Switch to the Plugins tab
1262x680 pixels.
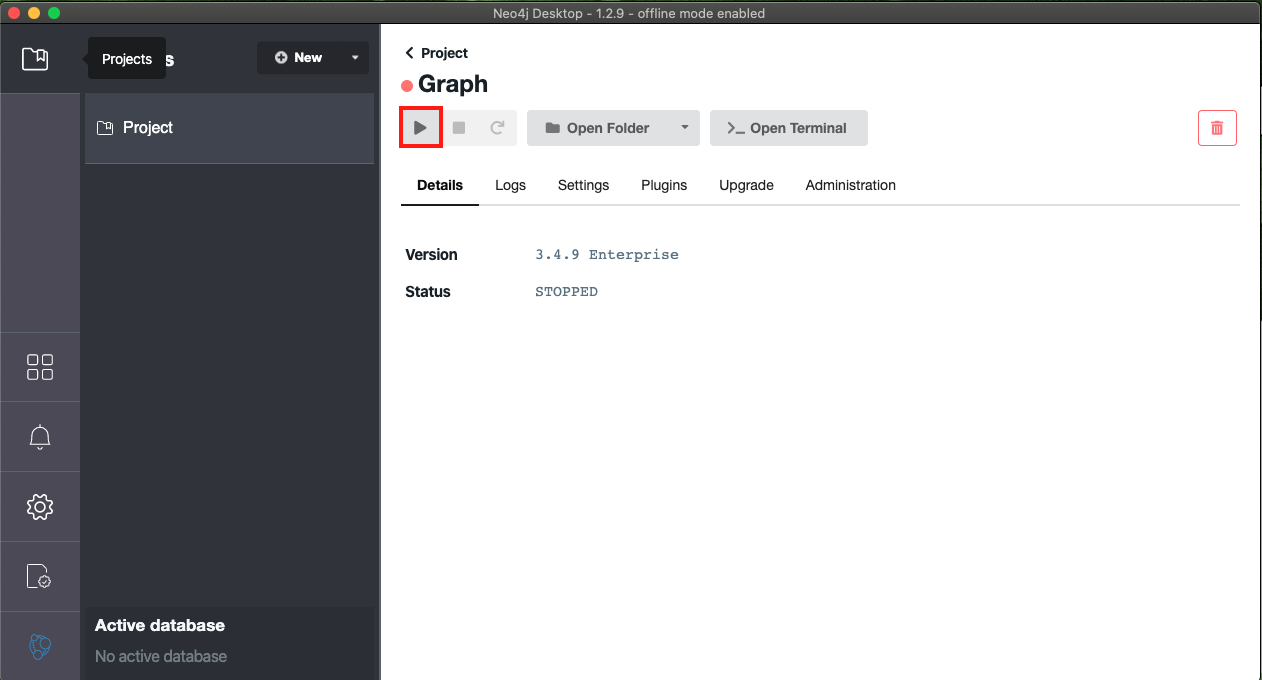(664, 185)
